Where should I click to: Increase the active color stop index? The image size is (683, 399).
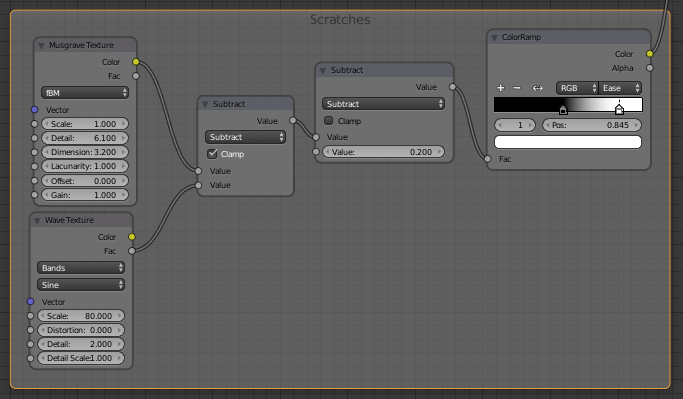[x=531, y=125]
